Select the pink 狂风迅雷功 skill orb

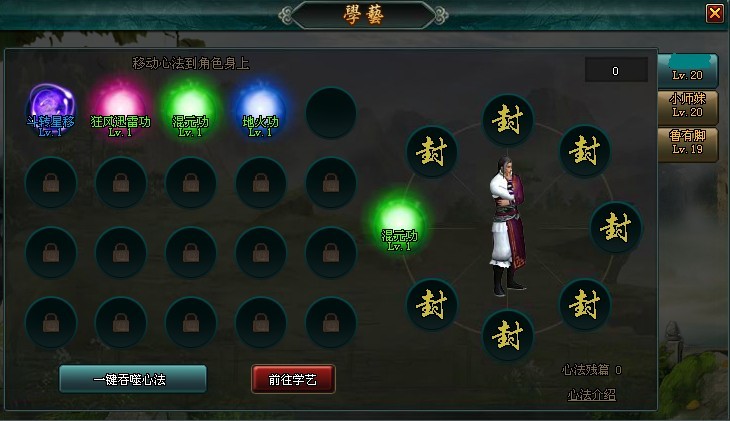click(121, 111)
